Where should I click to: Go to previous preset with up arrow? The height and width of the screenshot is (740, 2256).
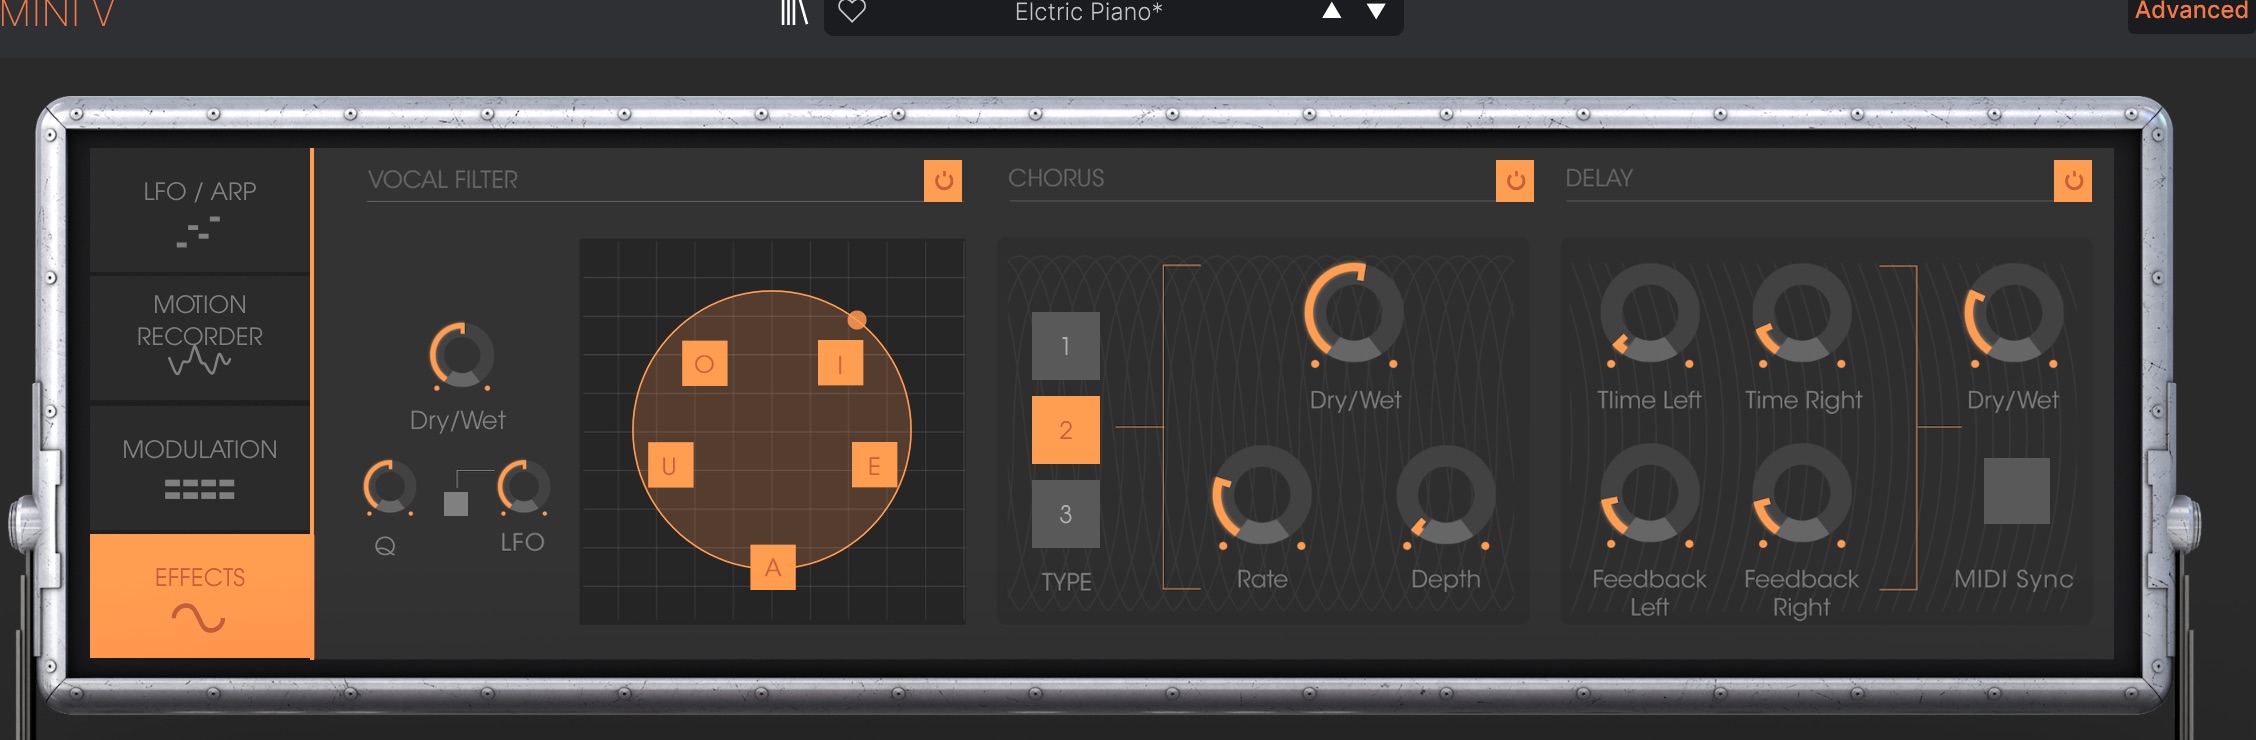(1332, 12)
